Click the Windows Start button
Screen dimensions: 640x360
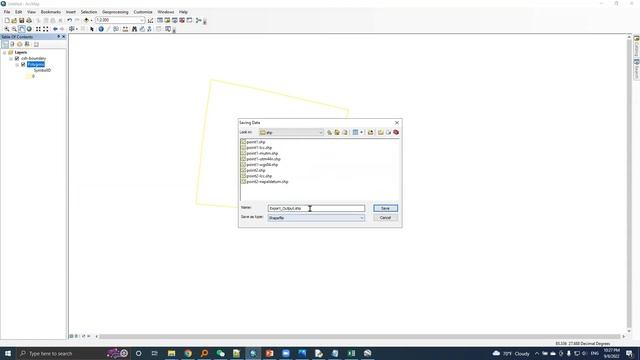(8, 353)
